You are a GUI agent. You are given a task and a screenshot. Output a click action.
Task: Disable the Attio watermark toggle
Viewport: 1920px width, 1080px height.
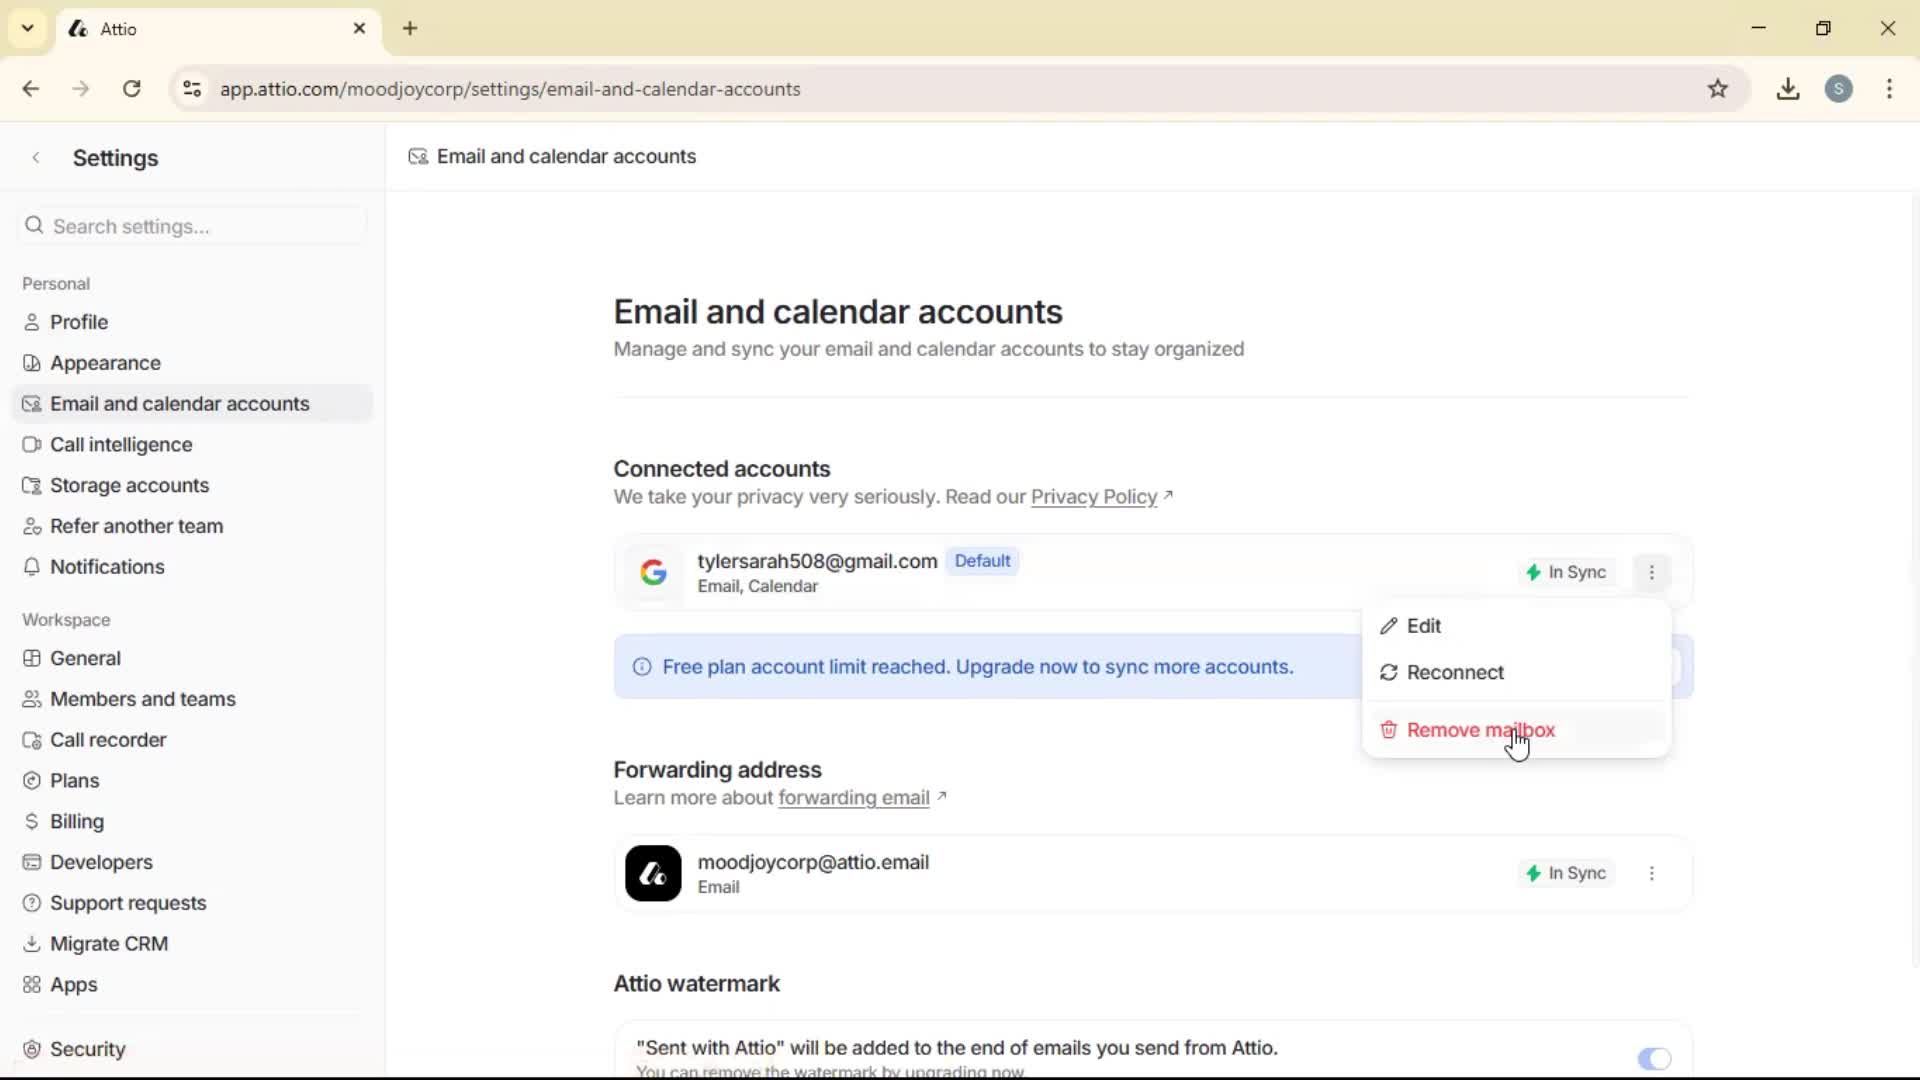click(1655, 1059)
